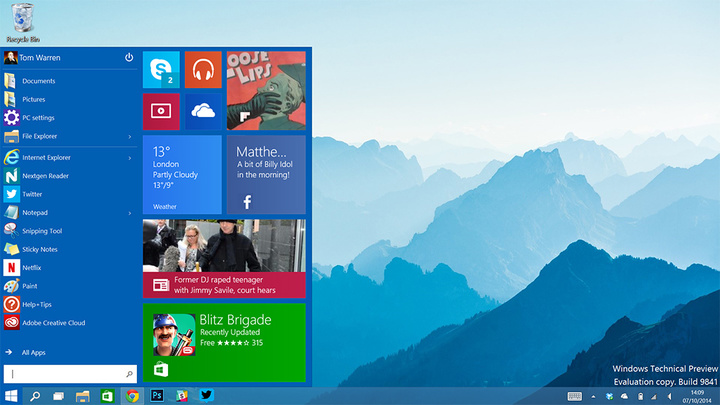
Task: Open the Skype tile
Action: 161,69
